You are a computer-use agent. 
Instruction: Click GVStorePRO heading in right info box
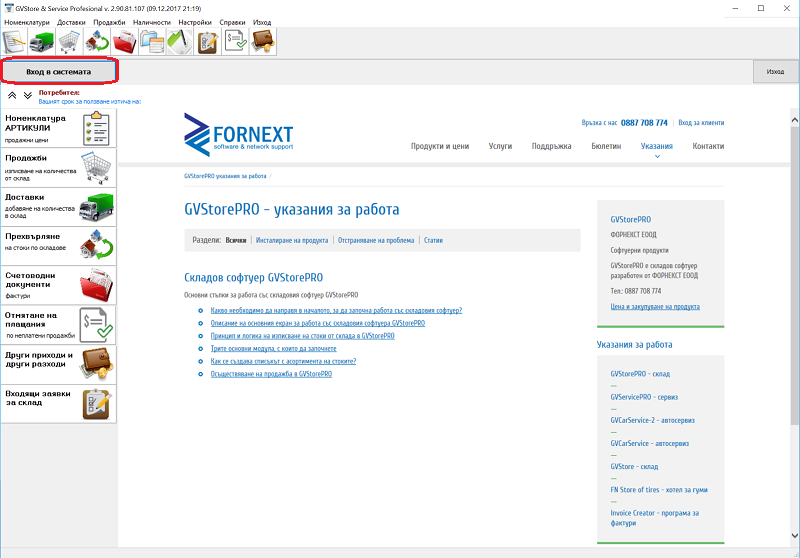pyautogui.click(x=631, y=219)
